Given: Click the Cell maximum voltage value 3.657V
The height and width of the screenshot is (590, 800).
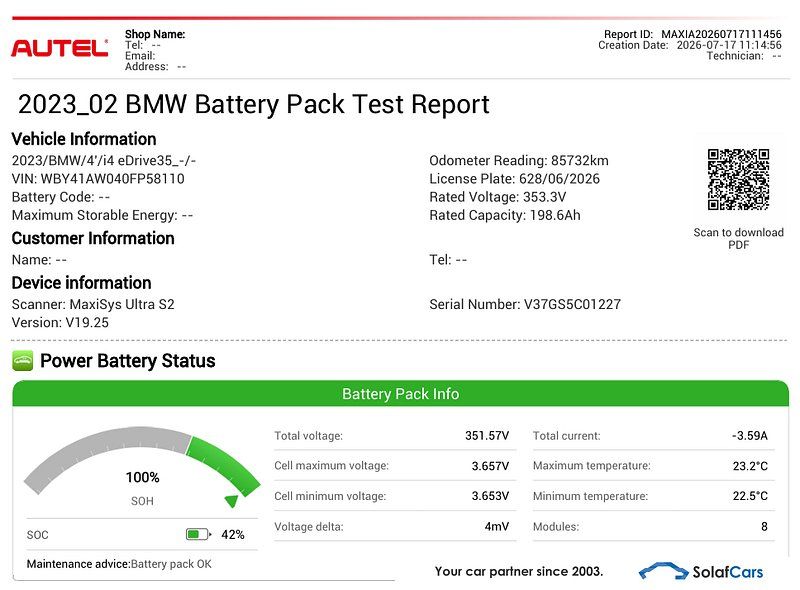Looking at the screenshot, I should 490,465.
